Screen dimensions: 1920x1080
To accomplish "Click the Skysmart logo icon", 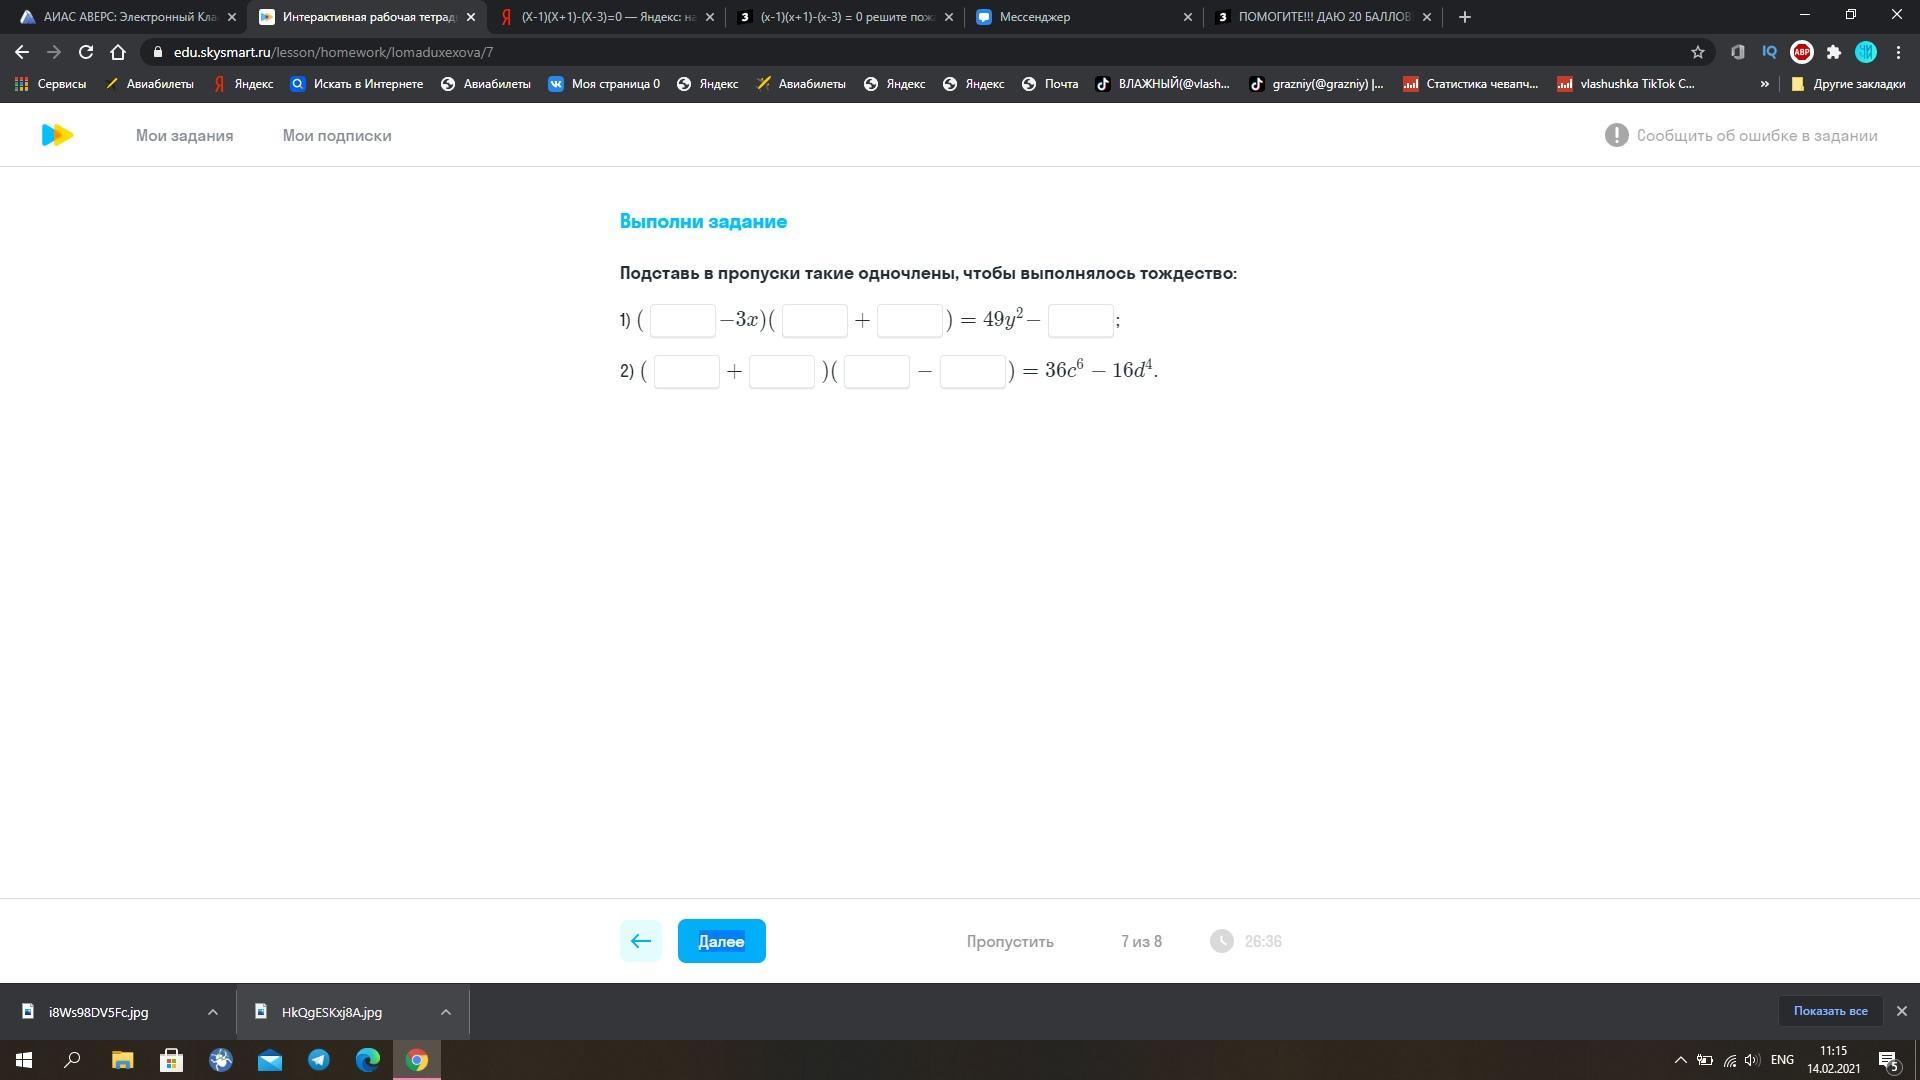I will pyautogui.click(x=57, y=135).
